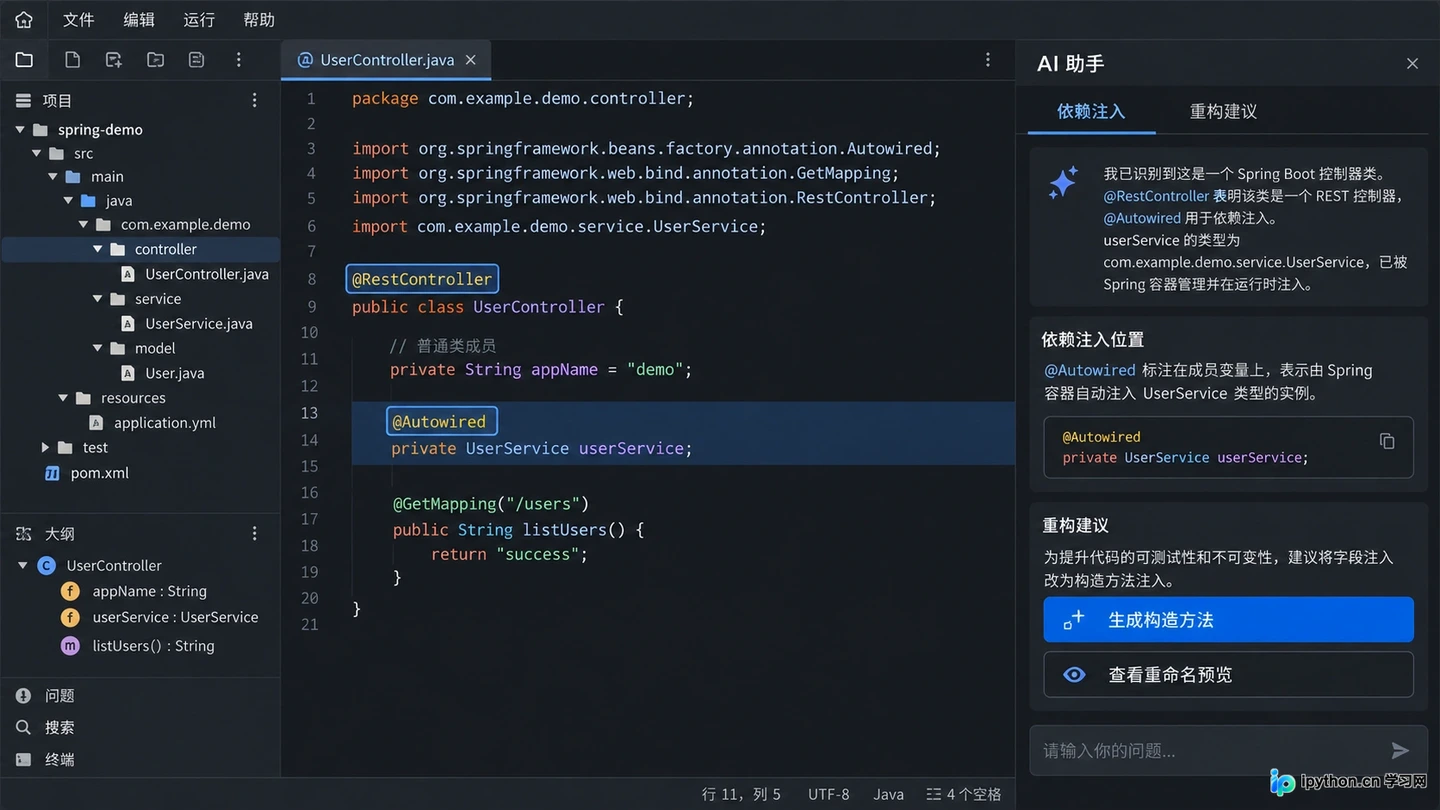Open application.yml in project tree
This screenshot has width=1440, height=810.
pyautogui.click(x=165, y=422)
